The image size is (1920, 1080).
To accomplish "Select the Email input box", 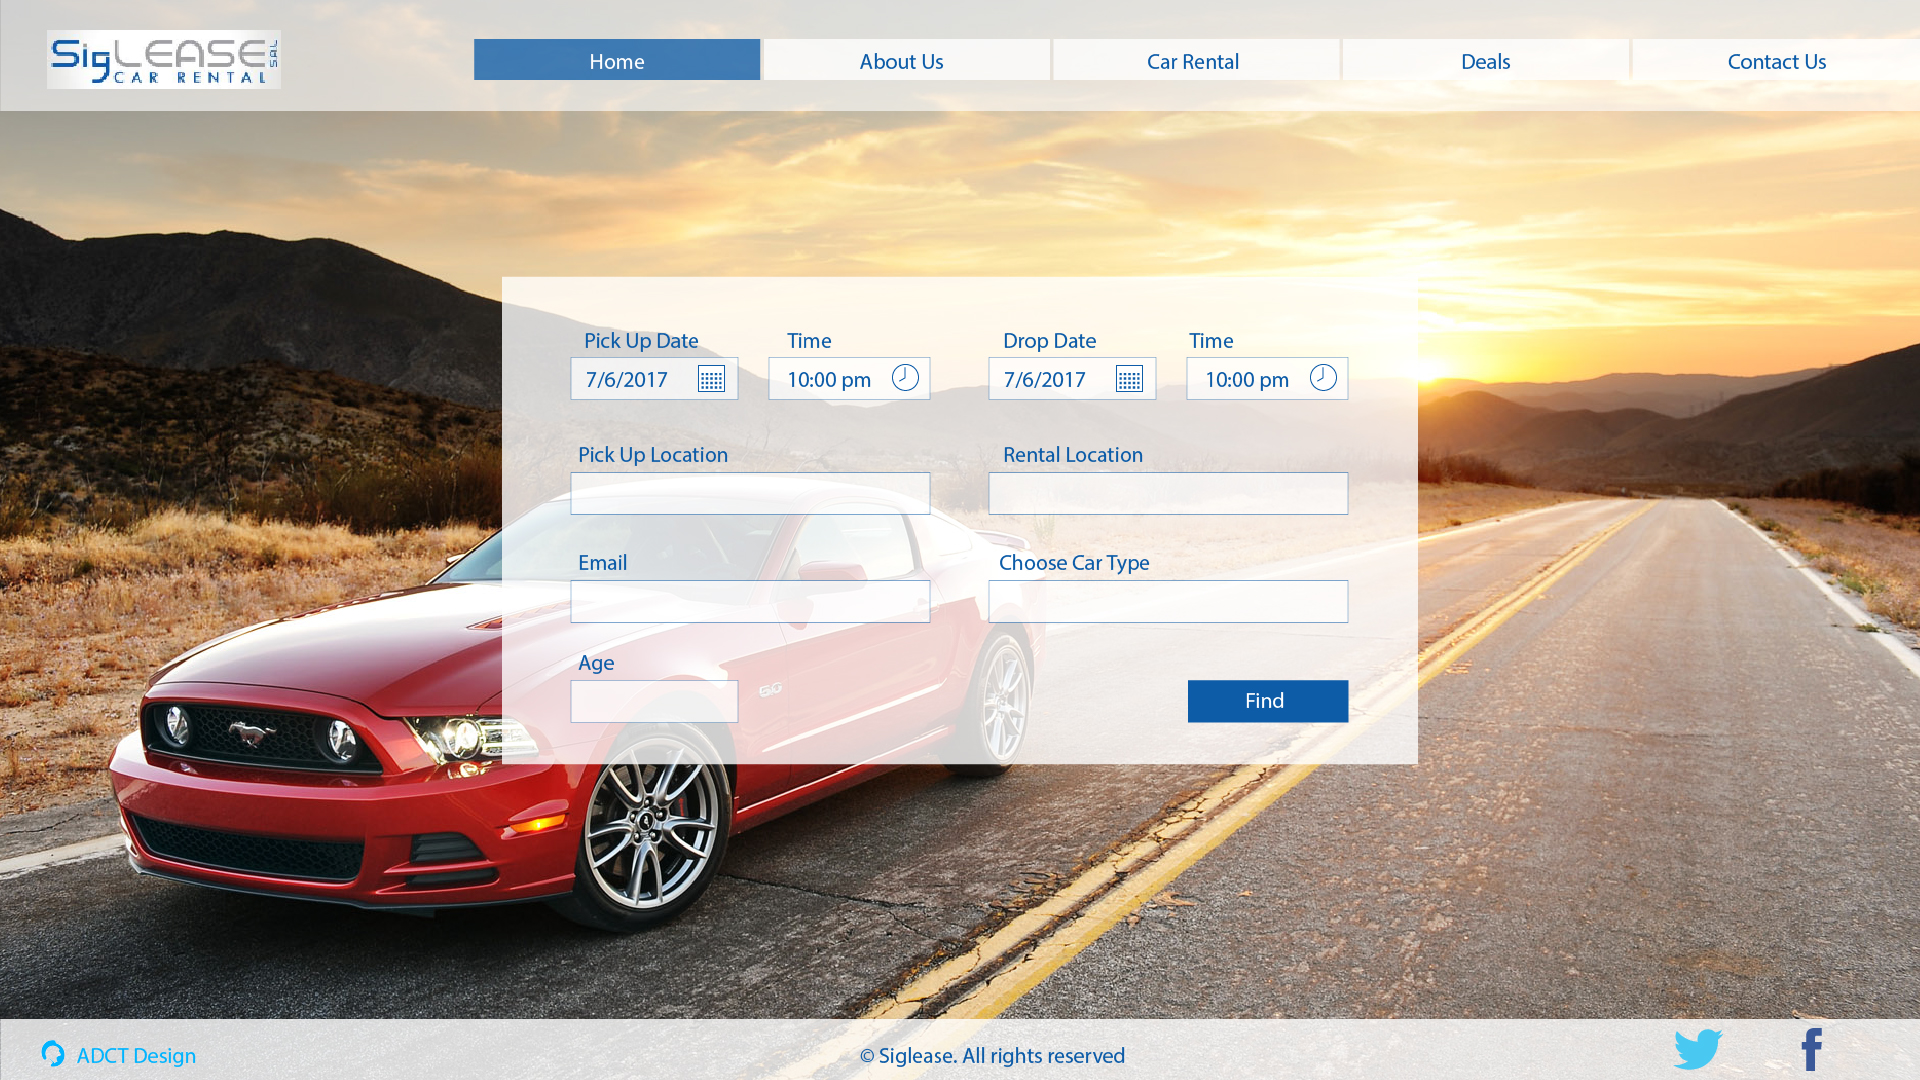I will (750, 602).
